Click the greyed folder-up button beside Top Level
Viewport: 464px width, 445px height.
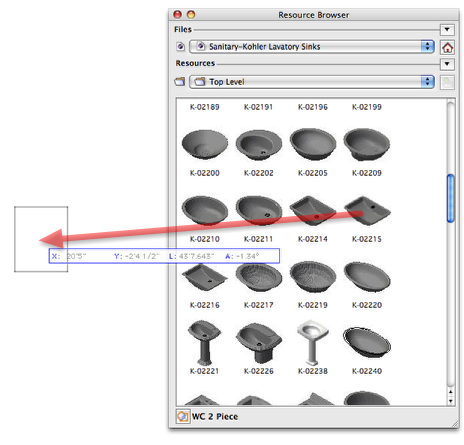coord(447,82)
